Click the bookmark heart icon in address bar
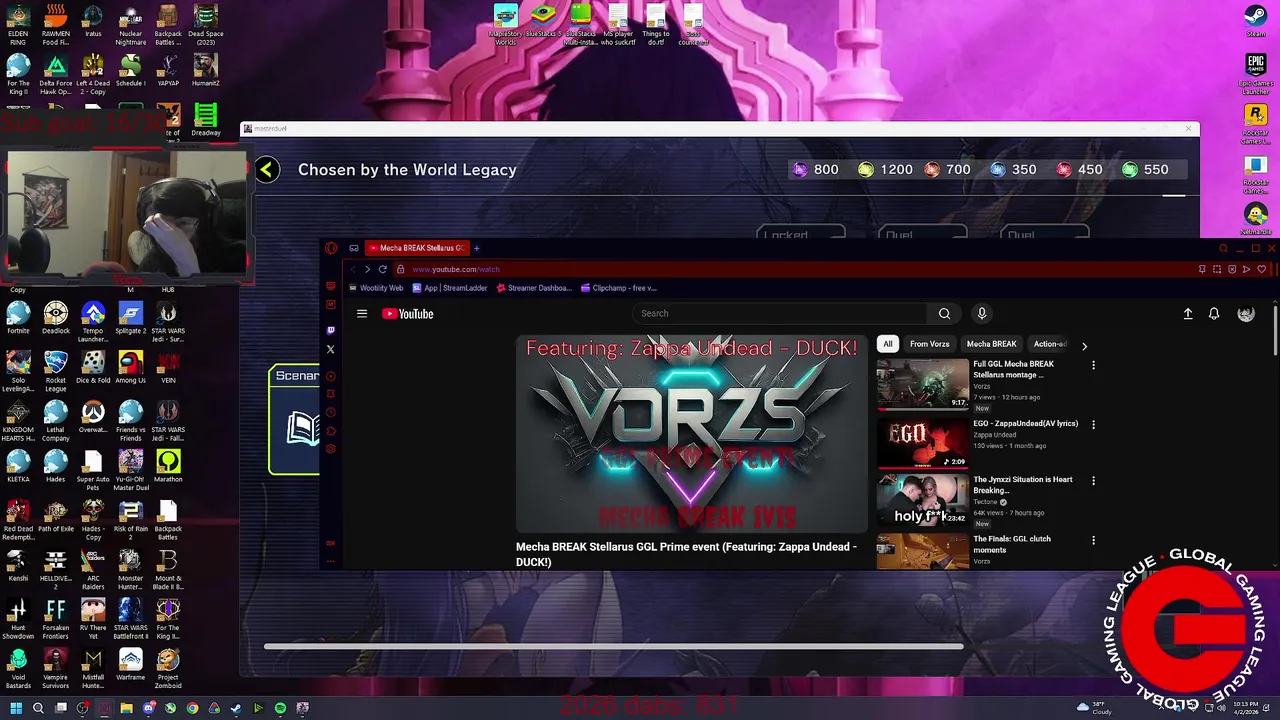Screen dimensions: 1280x720 1262,269
